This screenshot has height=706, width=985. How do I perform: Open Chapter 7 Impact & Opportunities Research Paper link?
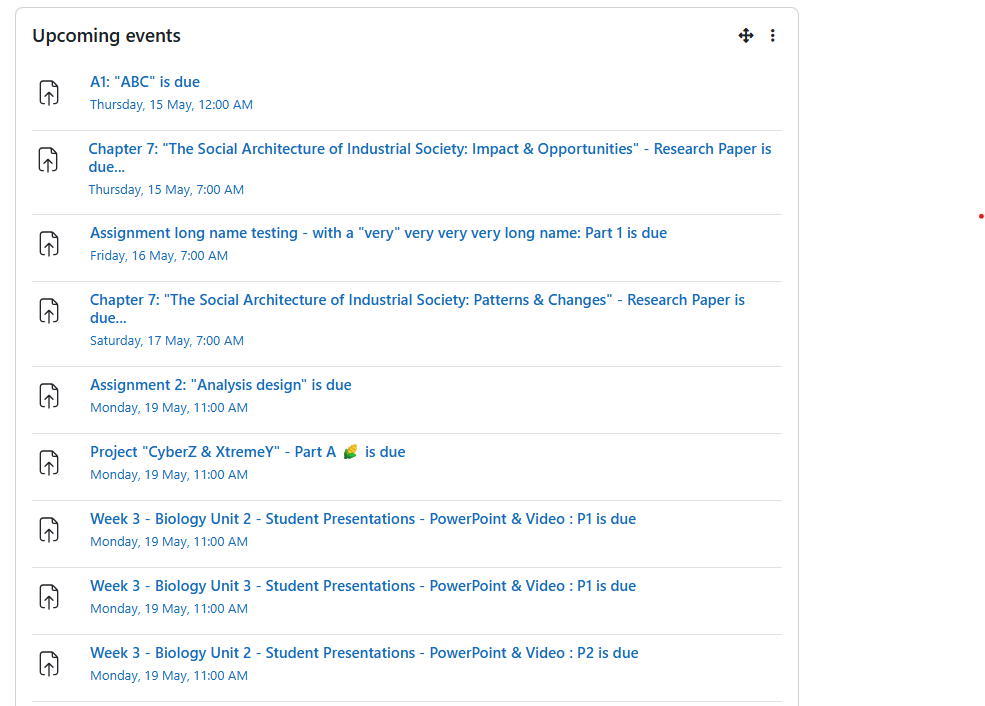tap(430, 158)
